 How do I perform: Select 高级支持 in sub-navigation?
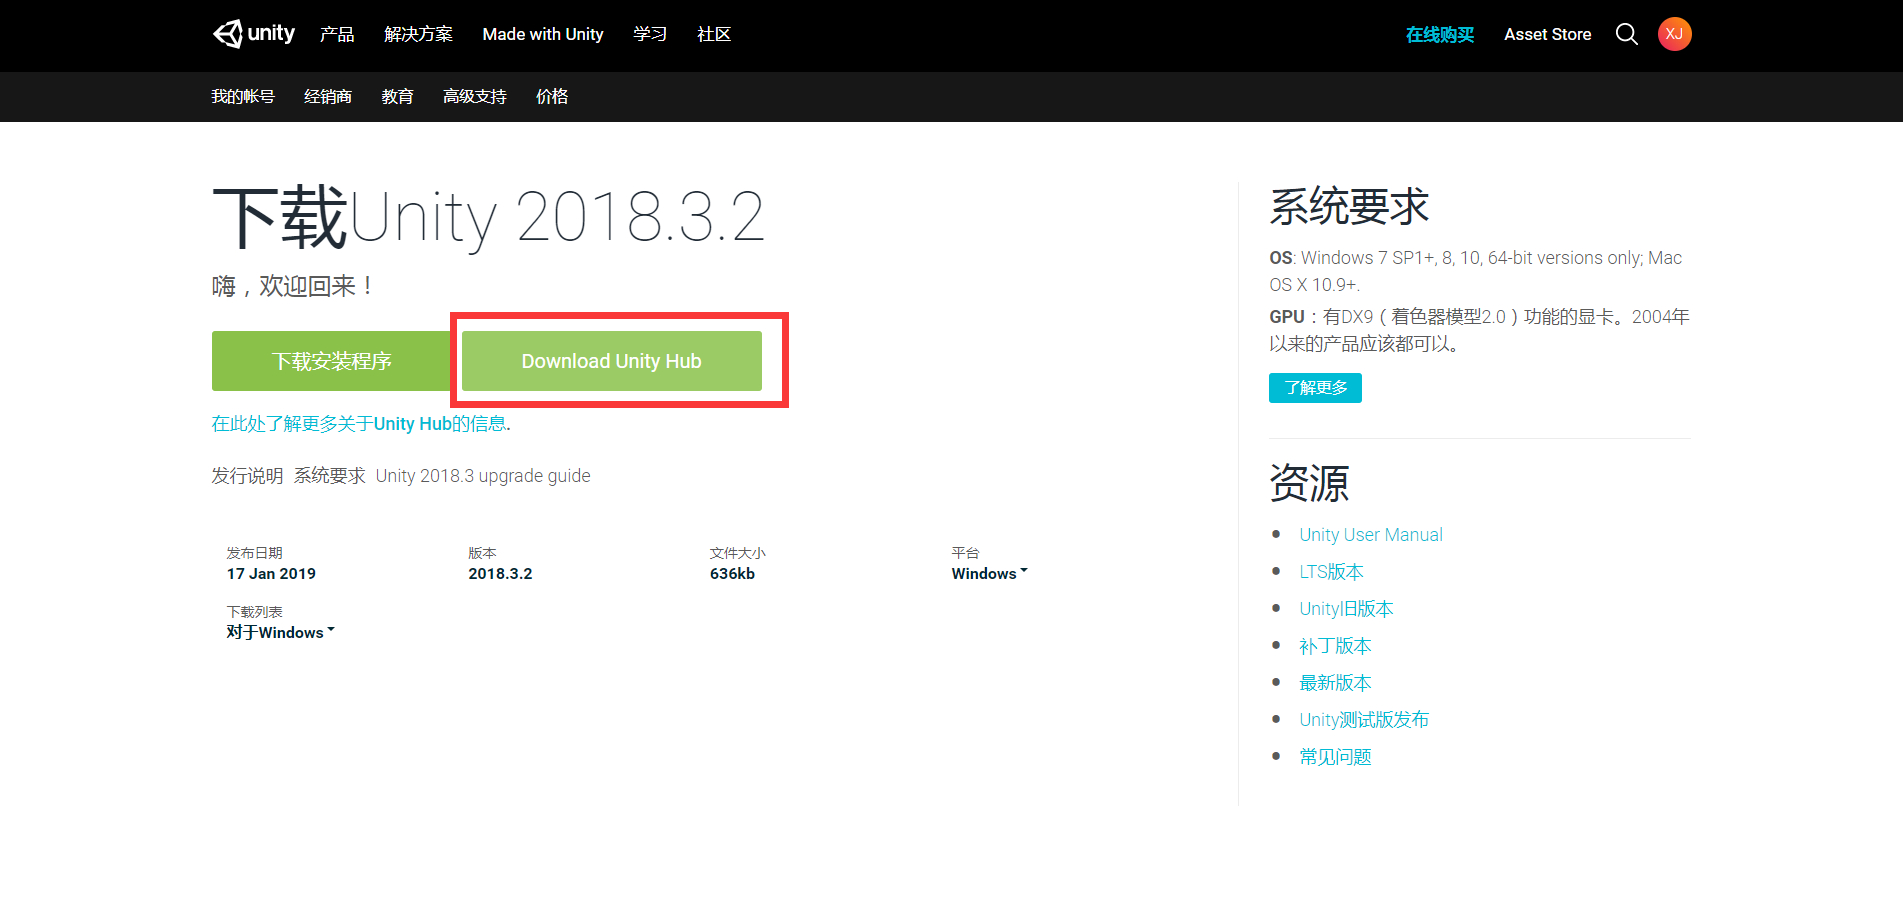[475, 96]
